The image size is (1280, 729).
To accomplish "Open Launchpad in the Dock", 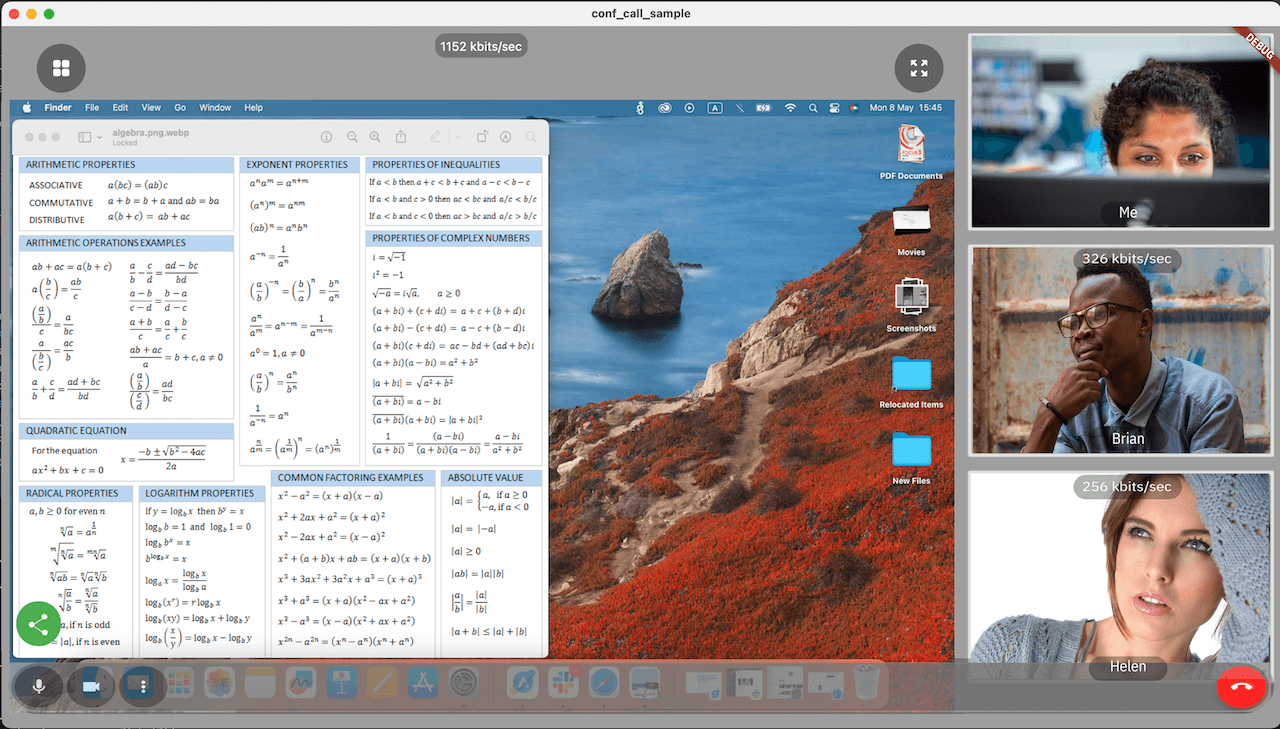I will (x=179, y=683).
